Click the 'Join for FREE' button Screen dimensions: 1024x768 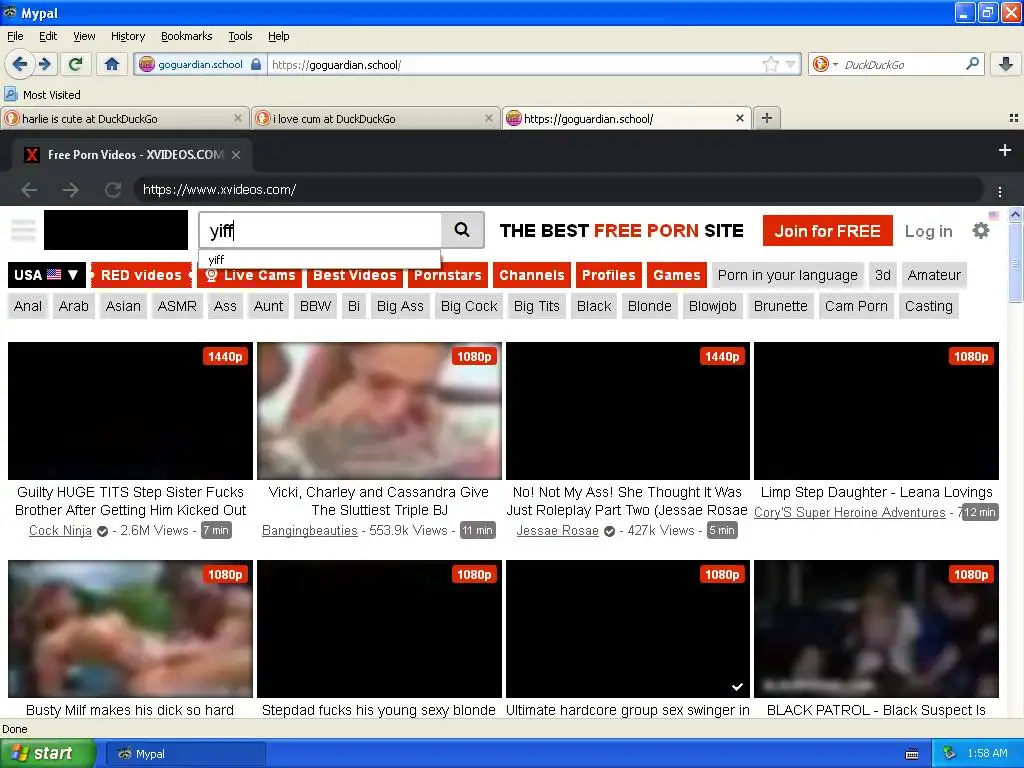coord(827,231)
